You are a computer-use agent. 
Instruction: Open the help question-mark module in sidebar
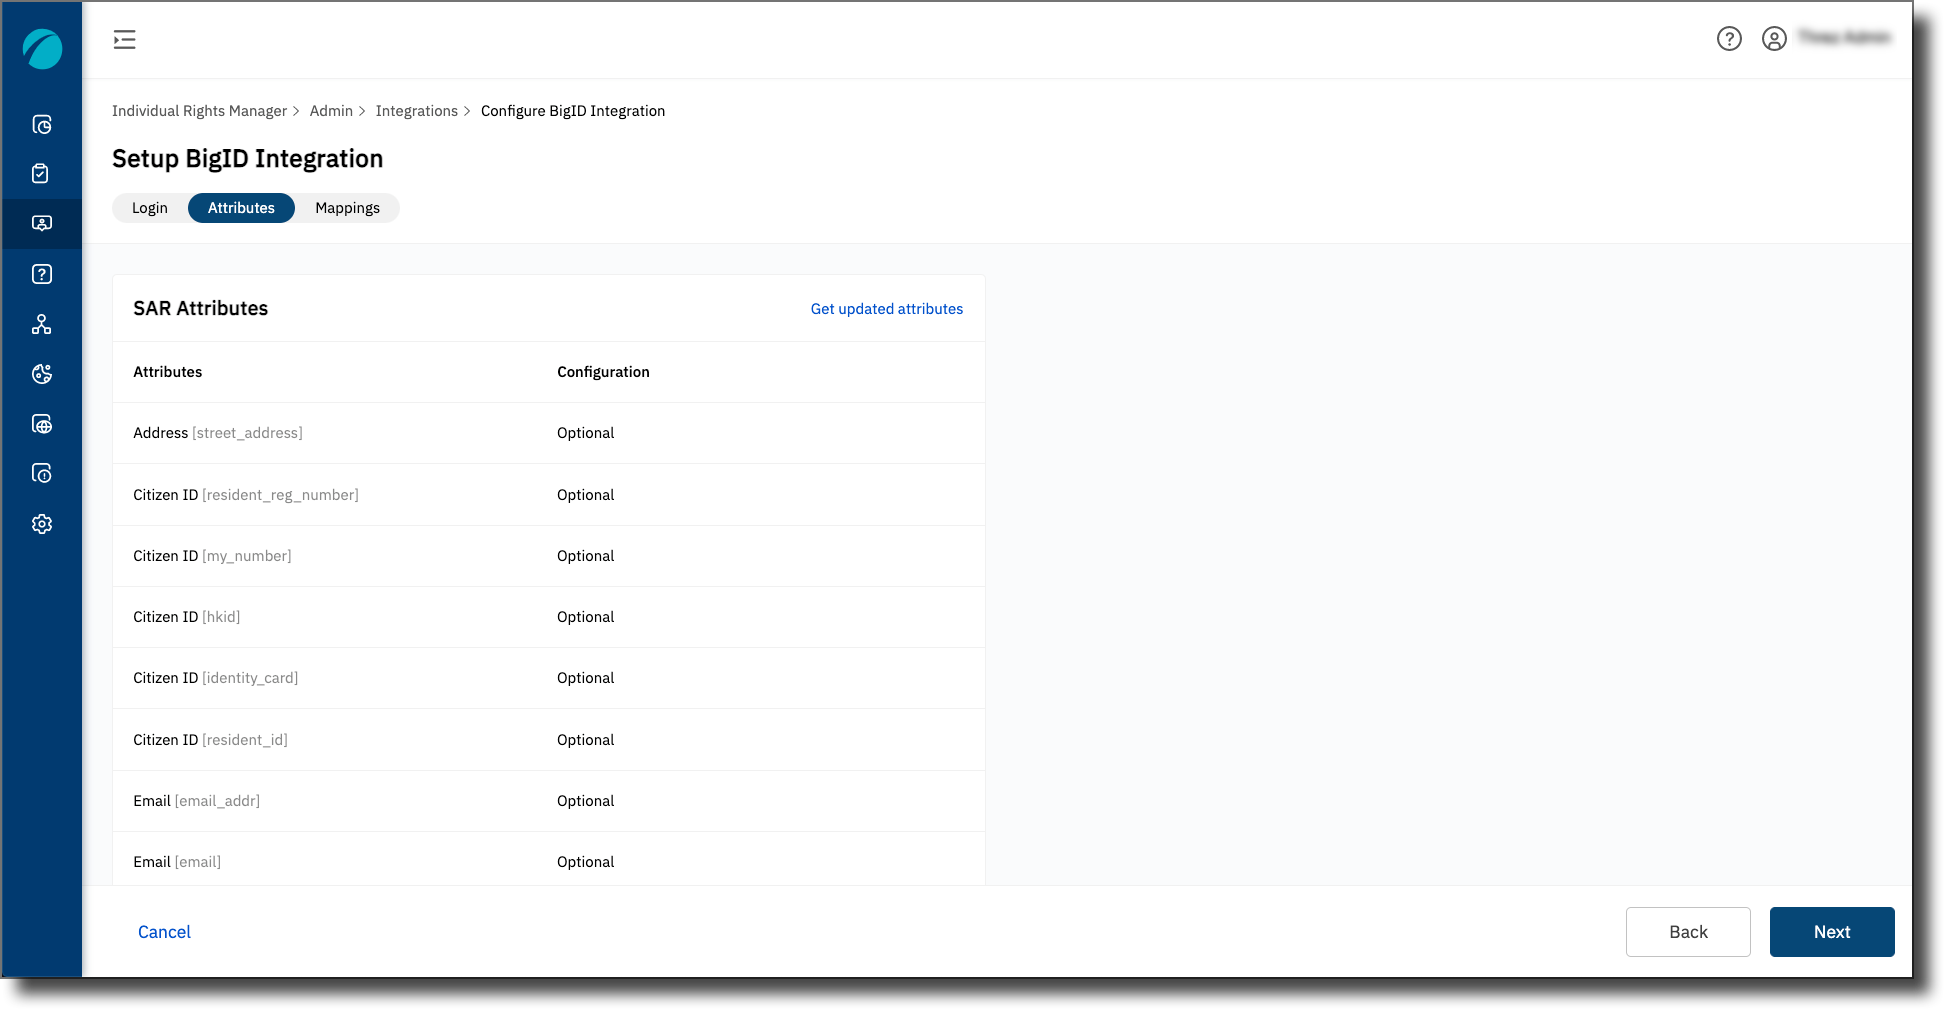tap(42, 274)
